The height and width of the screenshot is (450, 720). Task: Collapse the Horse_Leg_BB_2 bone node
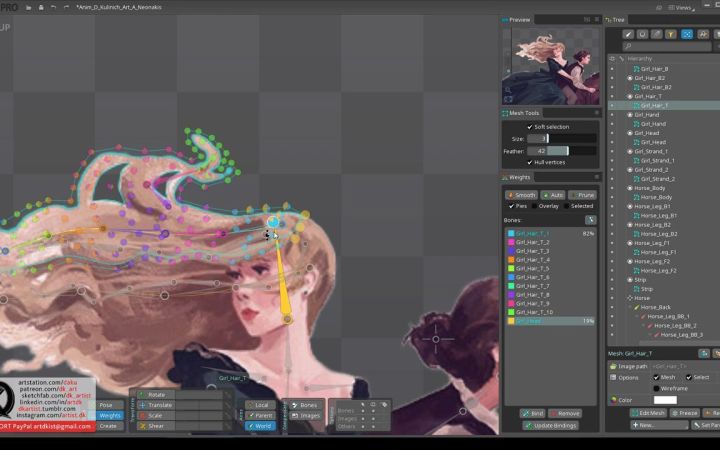644,326
